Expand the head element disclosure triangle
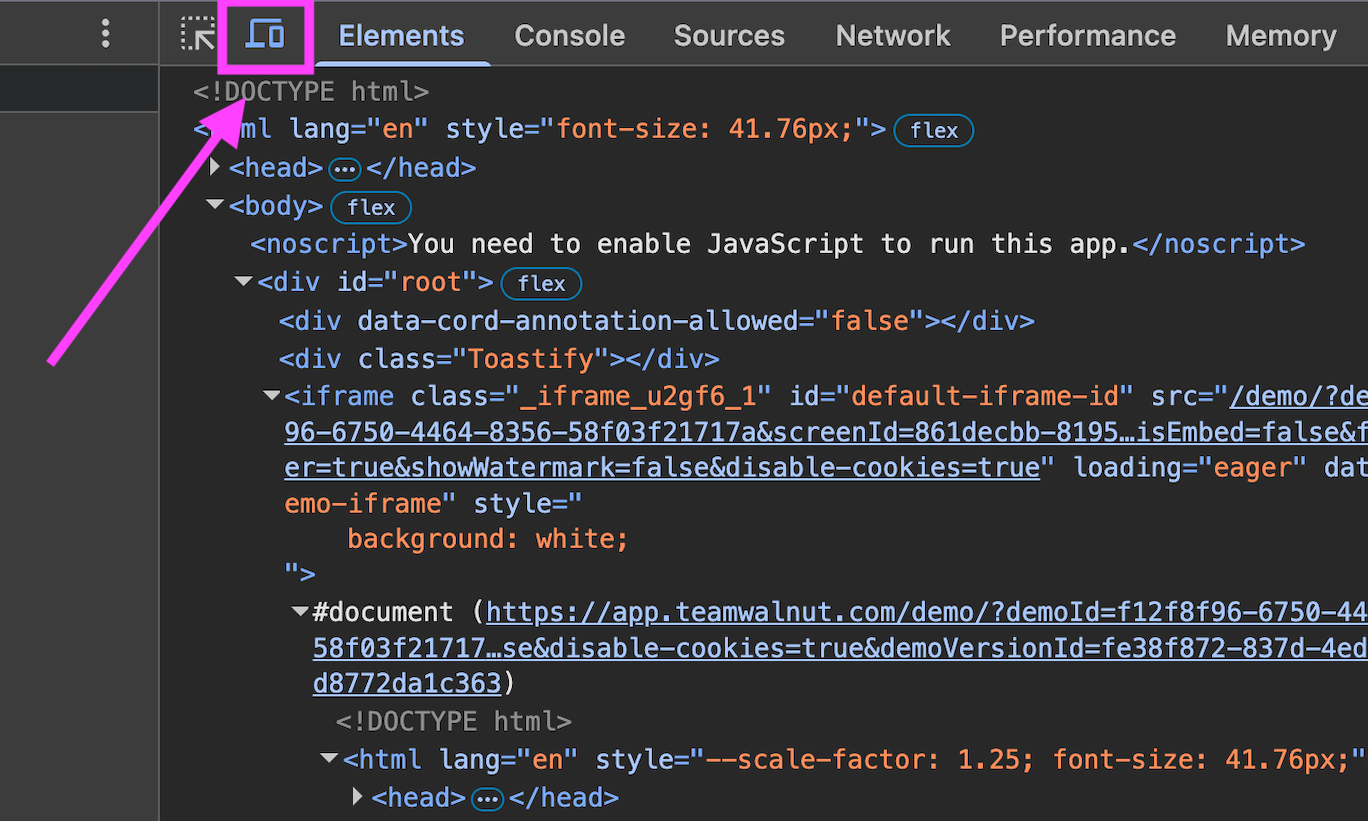Screen dimensions: 1368x821 (214, 167)
